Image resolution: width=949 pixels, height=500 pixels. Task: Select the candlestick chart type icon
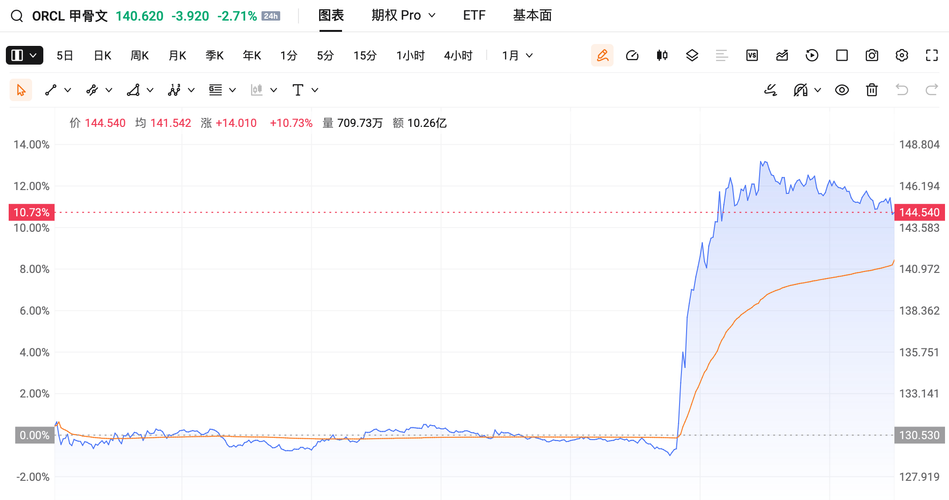tap(662, 55)
